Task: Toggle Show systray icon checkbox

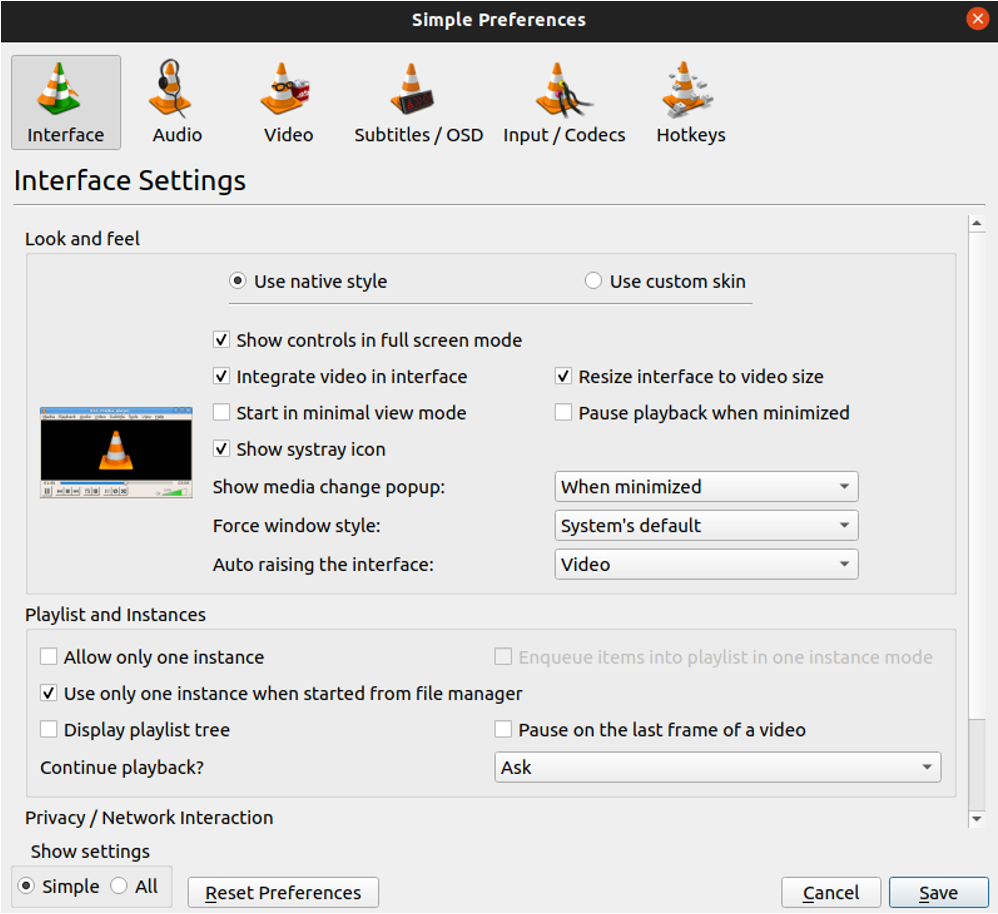Action: 221,449
